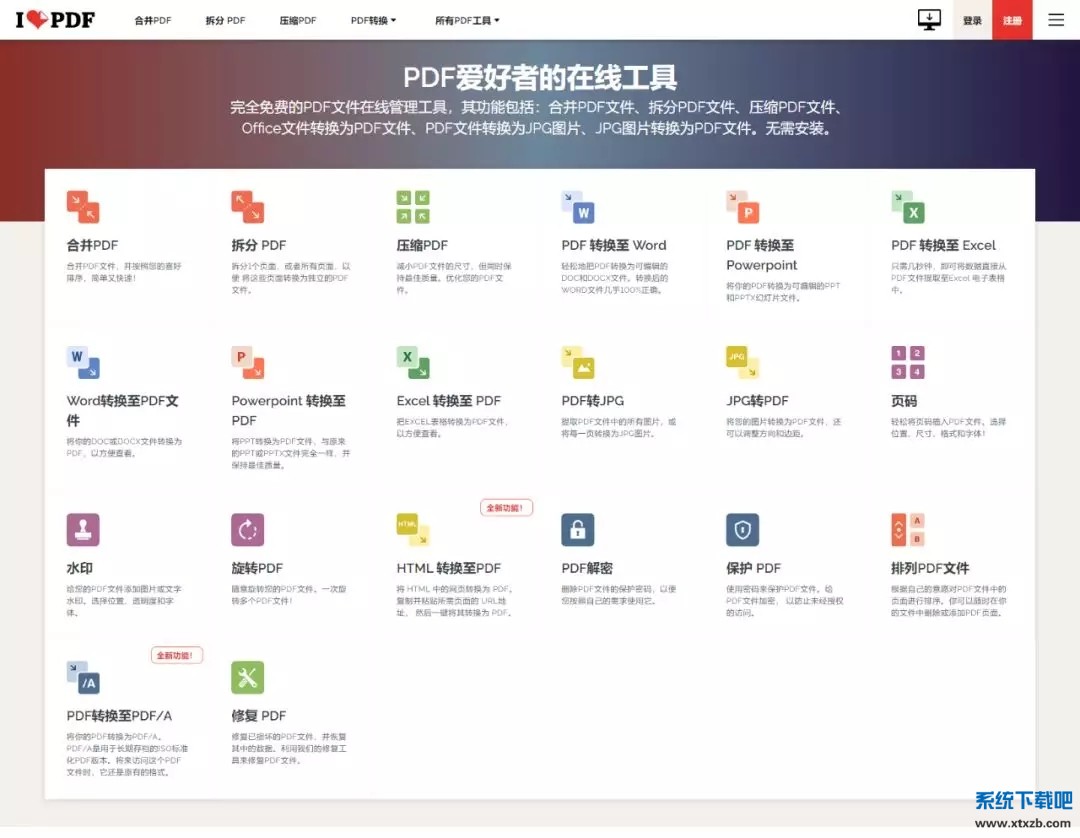
Task: Open the PDF解密 unlock padlock icon
Action: tap(578, 530)
